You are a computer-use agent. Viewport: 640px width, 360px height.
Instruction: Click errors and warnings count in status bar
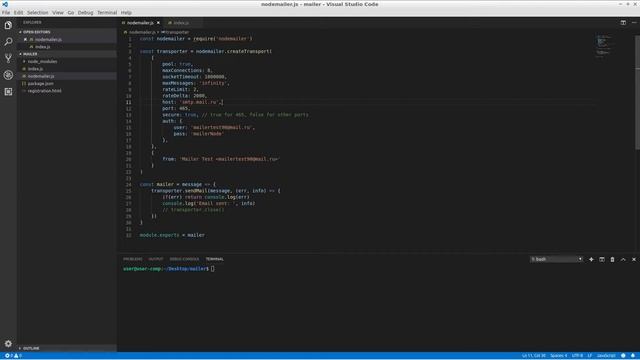click(13, 356)
